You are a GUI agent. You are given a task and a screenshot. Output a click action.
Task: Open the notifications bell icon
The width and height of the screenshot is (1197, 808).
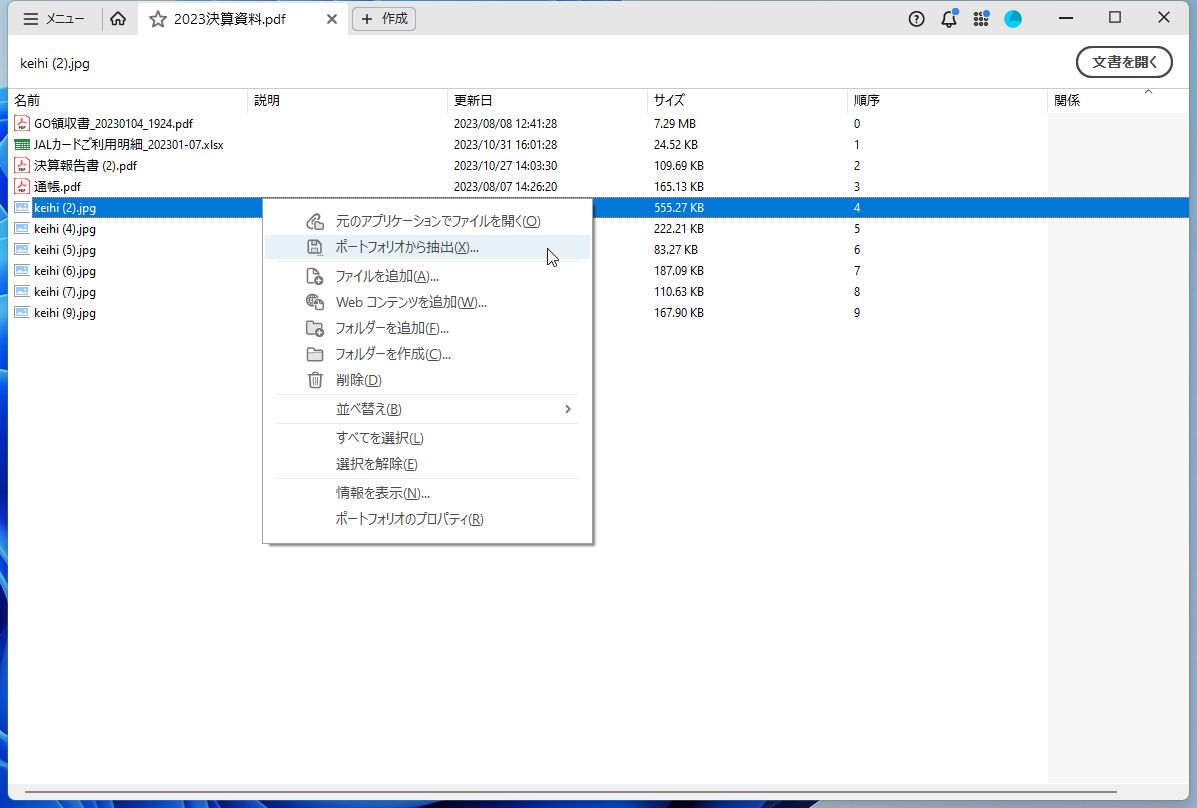(x=949, y=19)
